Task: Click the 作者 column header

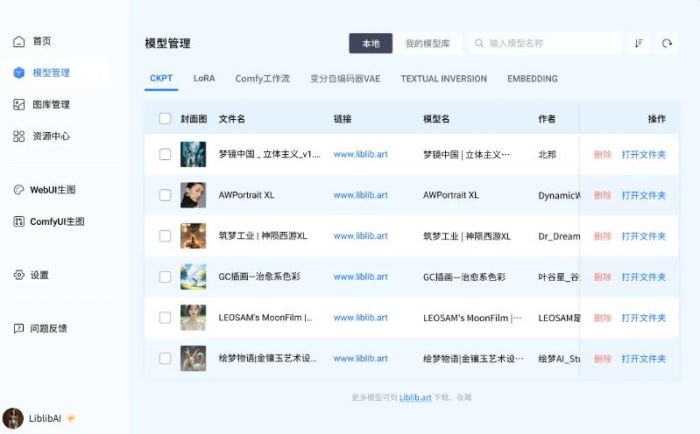Action: [547, 119]
